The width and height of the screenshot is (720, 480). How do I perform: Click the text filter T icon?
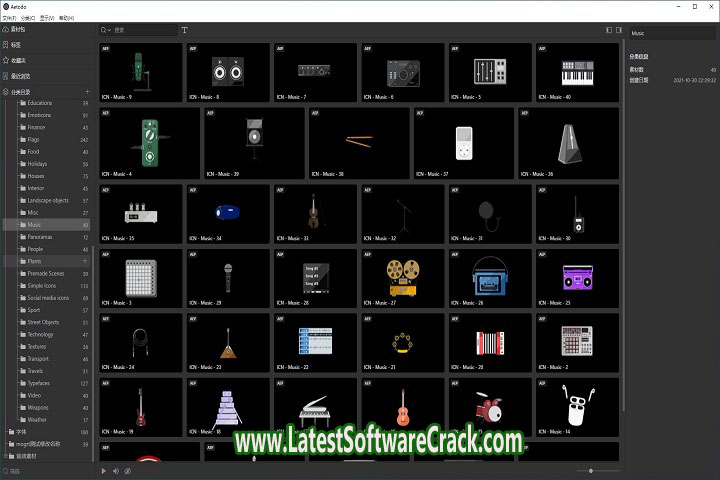click(184, 30)
